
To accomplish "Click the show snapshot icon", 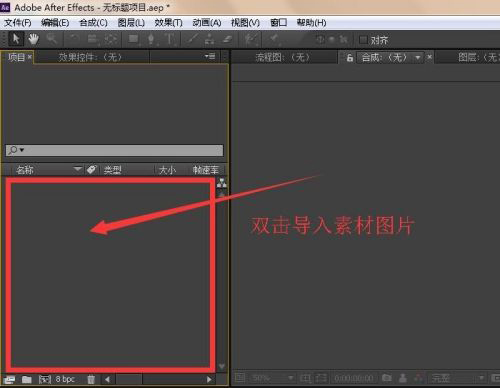I will (403, 378).
